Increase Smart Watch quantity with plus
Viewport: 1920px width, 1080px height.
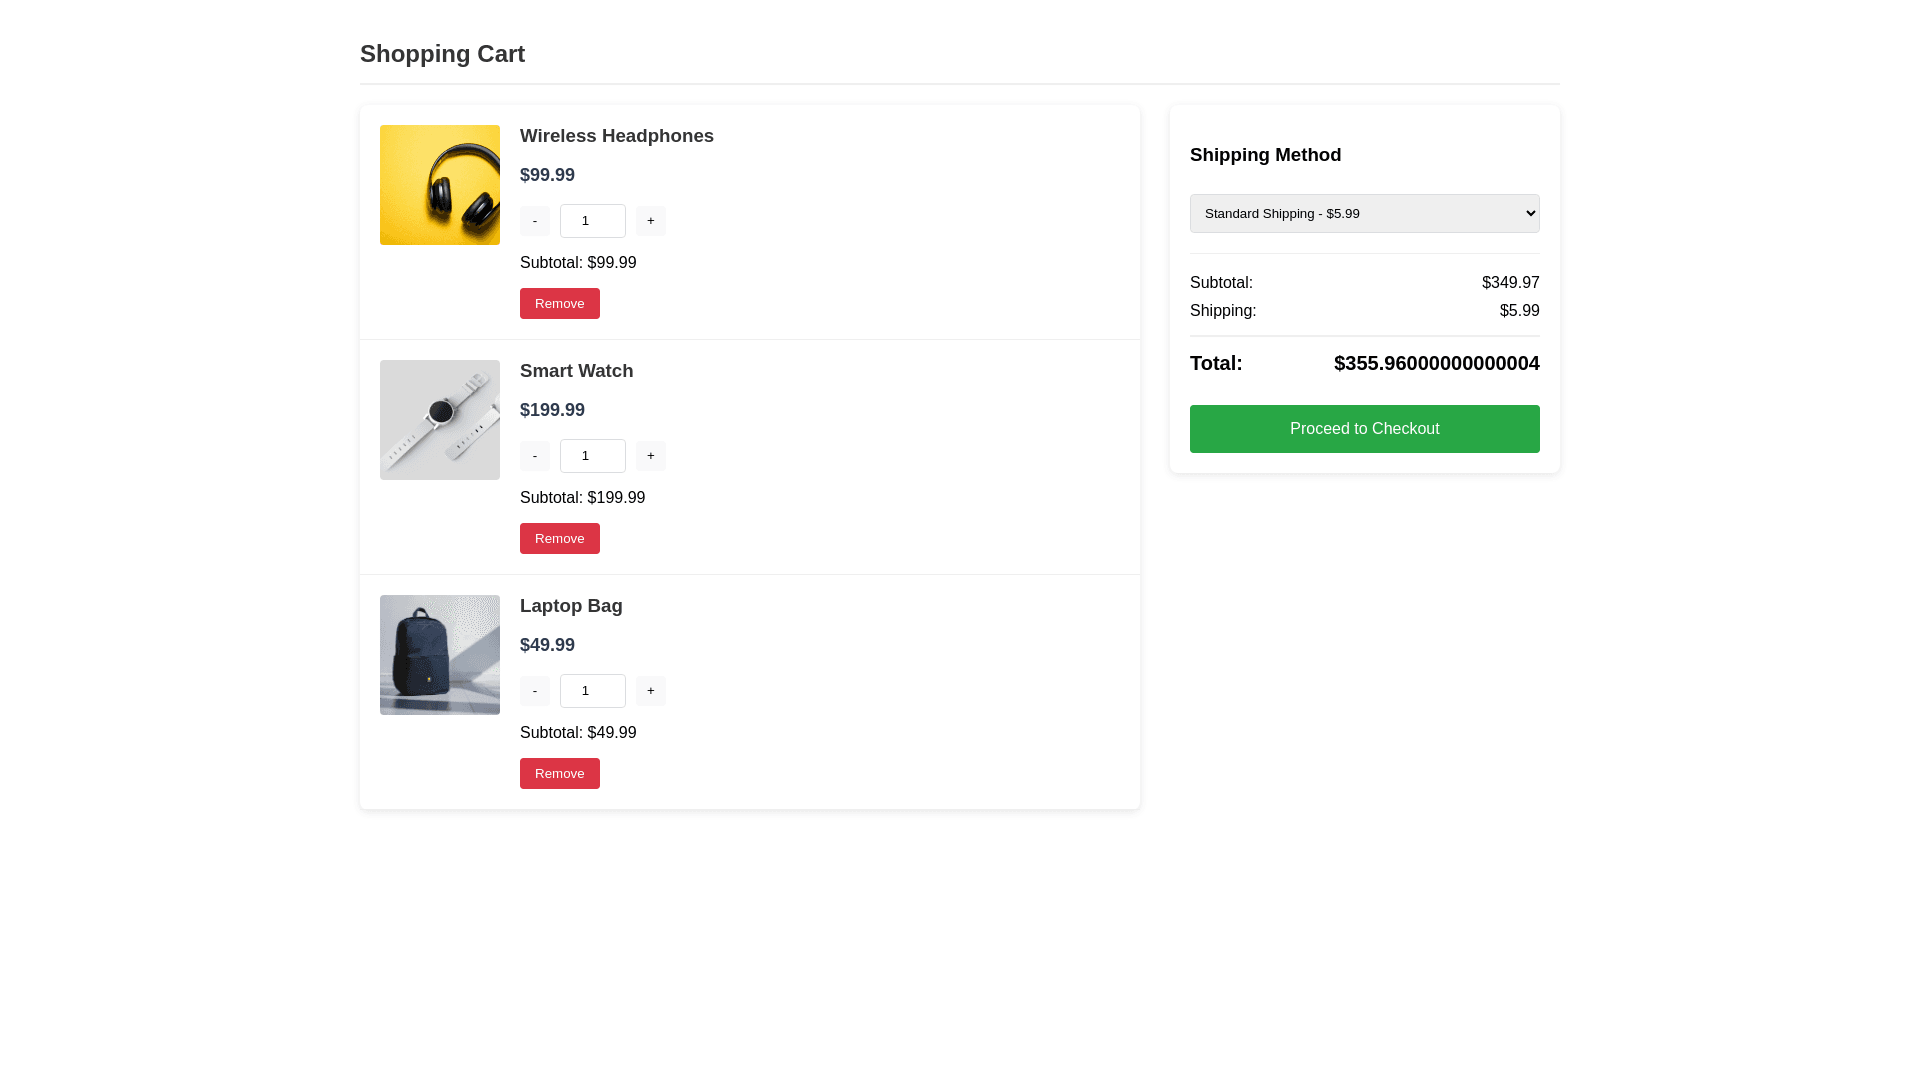650,456
